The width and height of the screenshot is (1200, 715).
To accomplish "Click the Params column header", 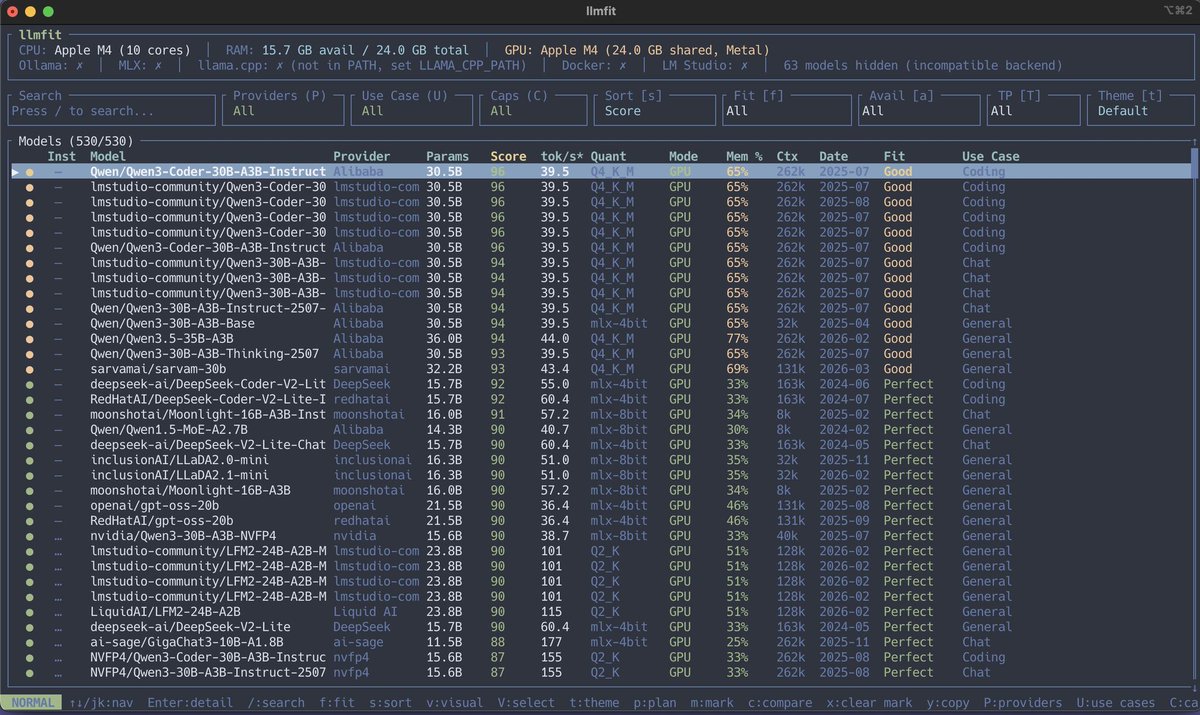I will [447, 156].
